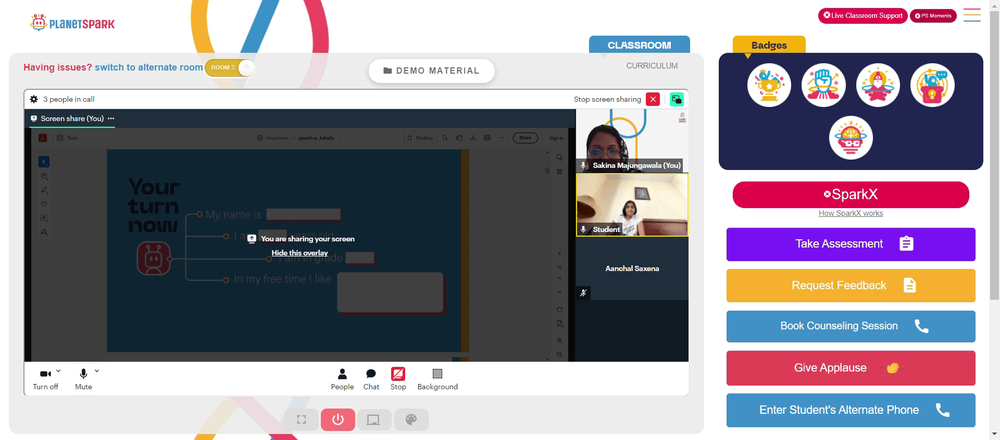Click the SparkX button
This screenshot has width=1000, height=440.
click(851, 194)
